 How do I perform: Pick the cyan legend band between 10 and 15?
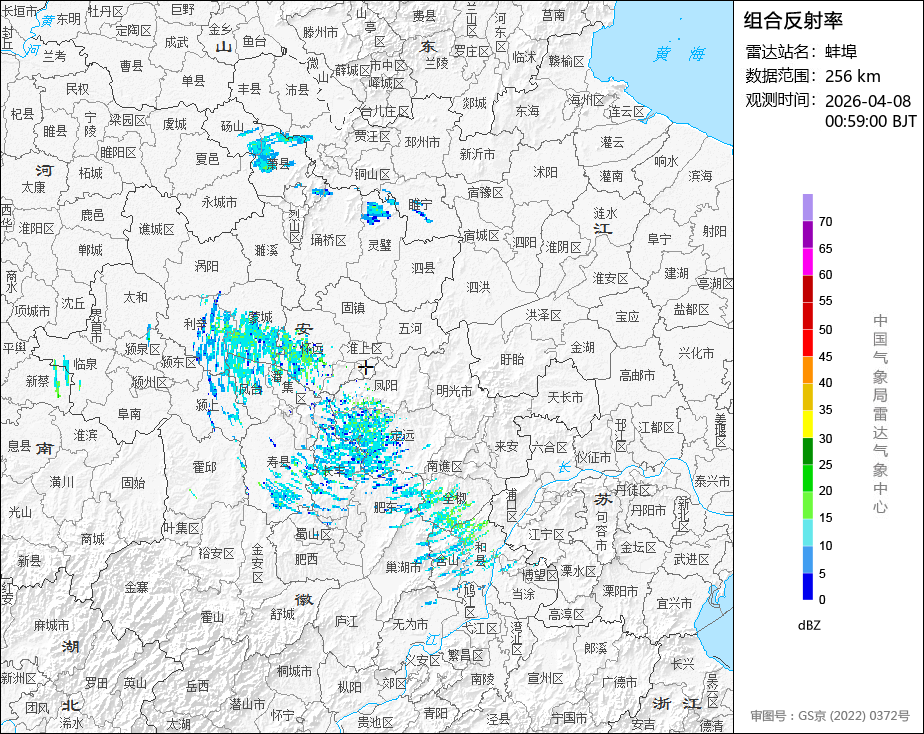[x=807, y=532]
